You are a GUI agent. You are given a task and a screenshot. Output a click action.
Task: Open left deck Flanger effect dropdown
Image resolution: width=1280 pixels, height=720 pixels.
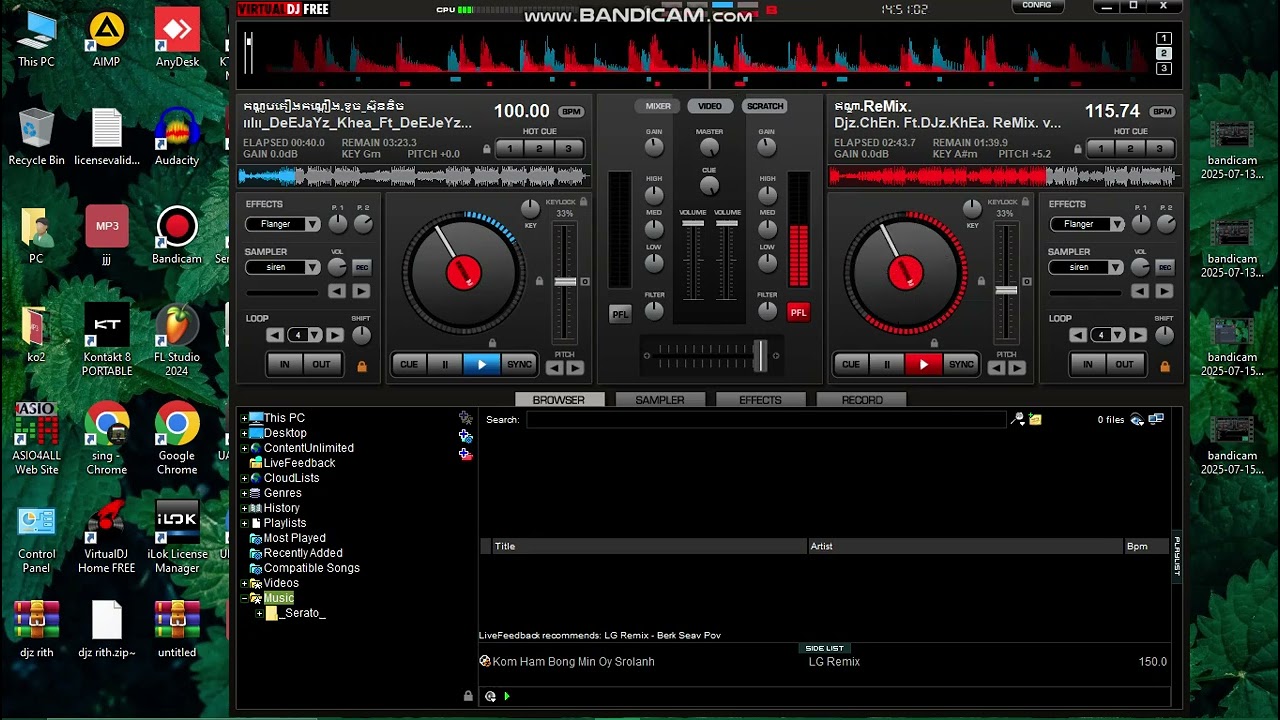pyautogui.click(x=283, y=224)
